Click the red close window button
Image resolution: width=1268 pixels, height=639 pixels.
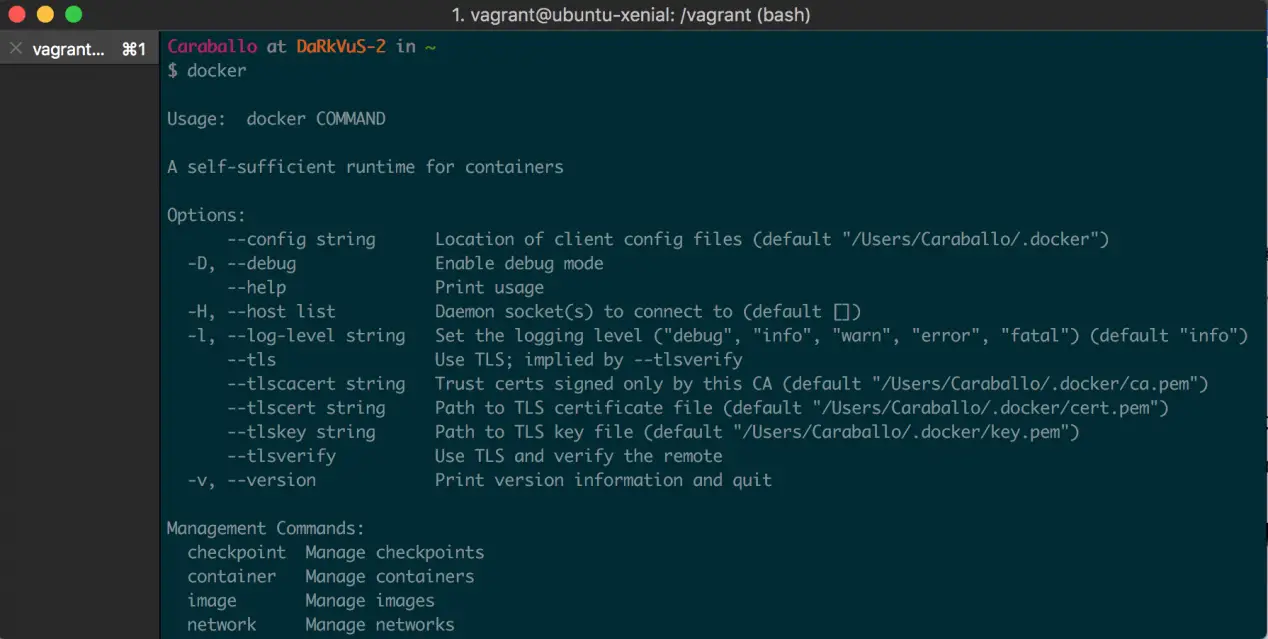(x=17, y=15)
